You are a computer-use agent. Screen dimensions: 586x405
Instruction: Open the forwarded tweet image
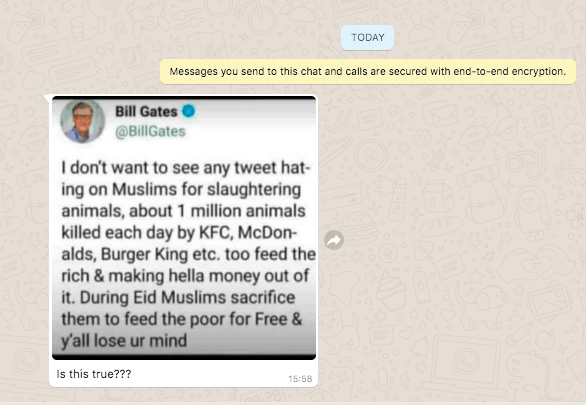(184, 228)
